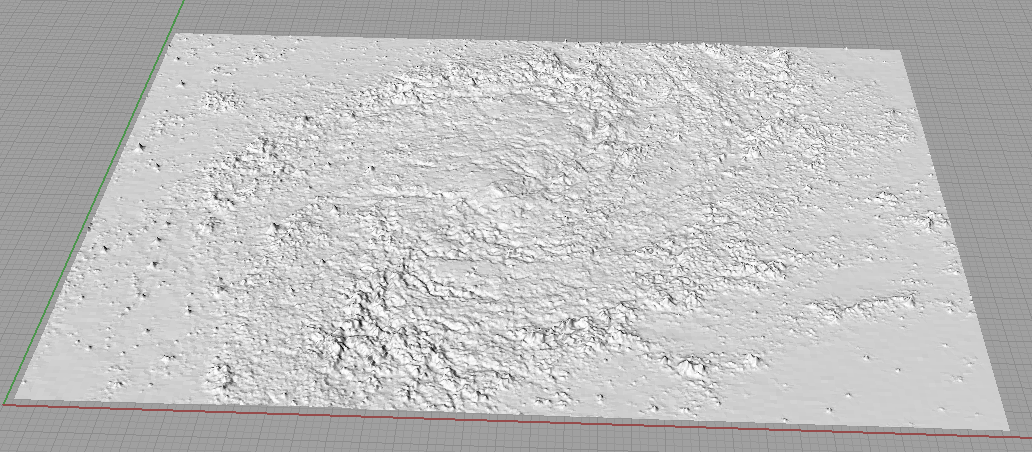This screenshot has width=1032, height=452.
Task: Select the gray terrain mesh in the viewport
Action: tap(513, 230)
